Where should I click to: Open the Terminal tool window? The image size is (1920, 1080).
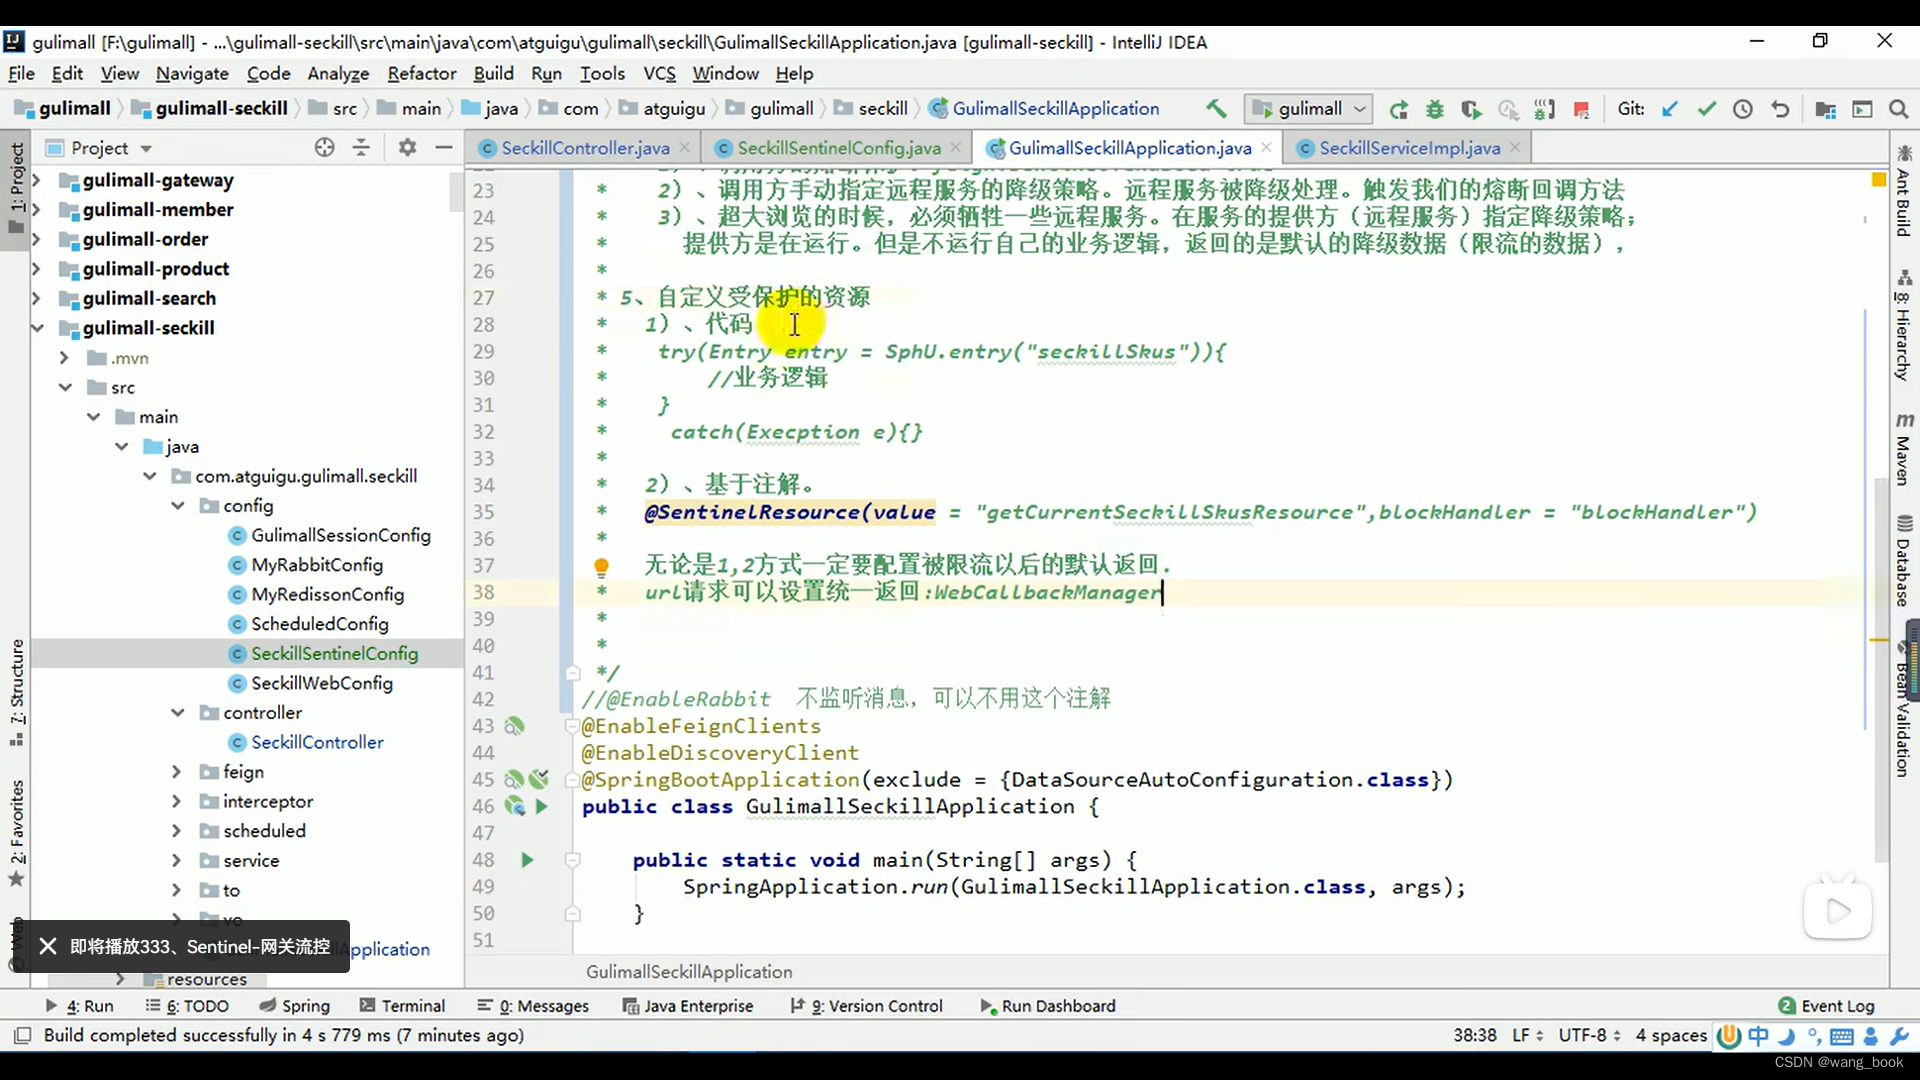coord(402,1006)
